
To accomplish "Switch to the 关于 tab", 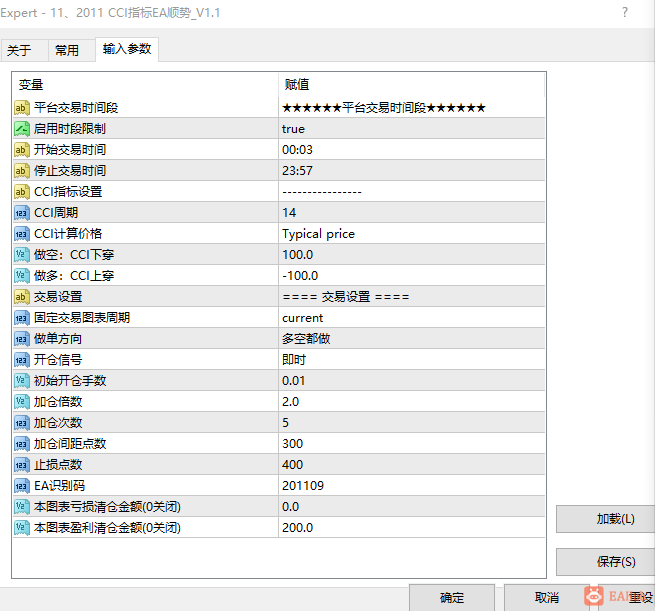I will click(x=24, y=51).
